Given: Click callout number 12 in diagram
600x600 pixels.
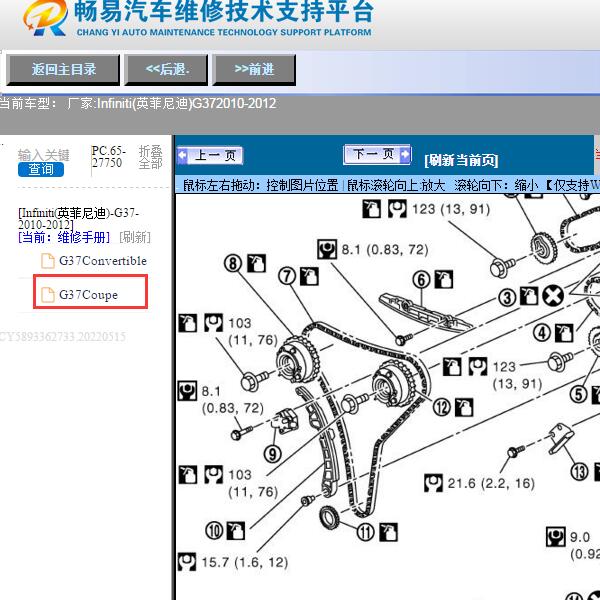Looking at the screenshot, I should 442,407.
